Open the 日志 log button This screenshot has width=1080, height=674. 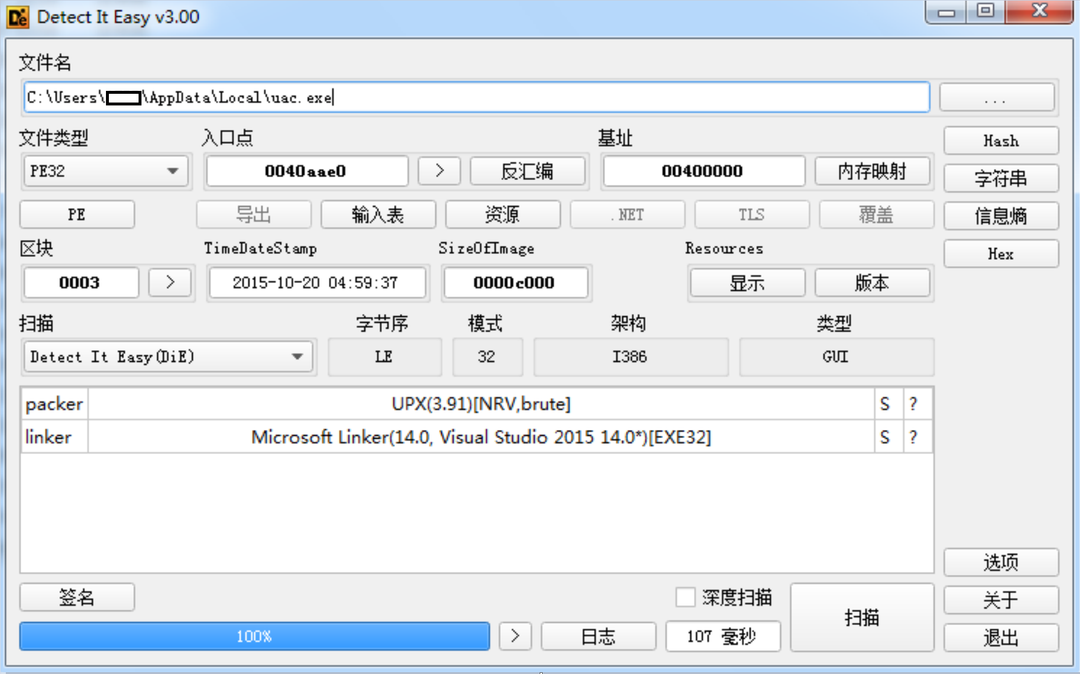pyautogui.click(x=598, y=636)
